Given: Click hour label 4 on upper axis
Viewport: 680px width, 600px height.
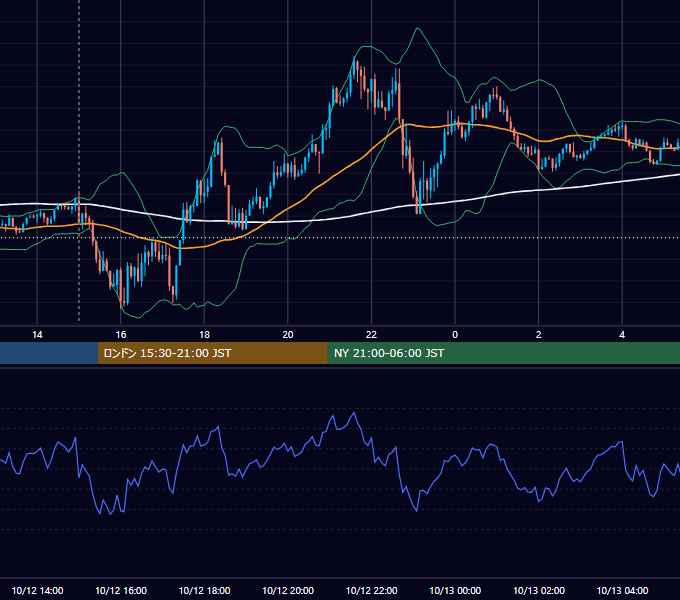Looking at the screenshot, I should [622, 334].
